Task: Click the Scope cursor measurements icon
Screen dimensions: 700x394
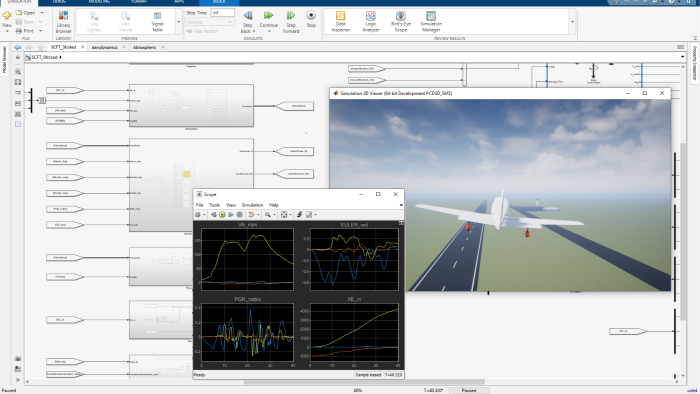Action: pos(308,215)
